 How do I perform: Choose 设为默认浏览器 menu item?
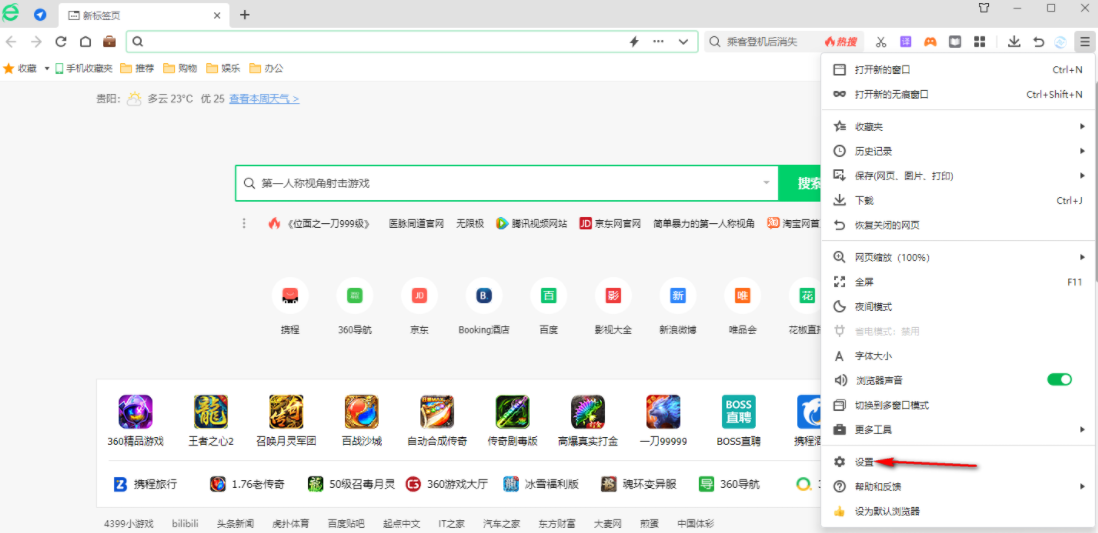959,511
